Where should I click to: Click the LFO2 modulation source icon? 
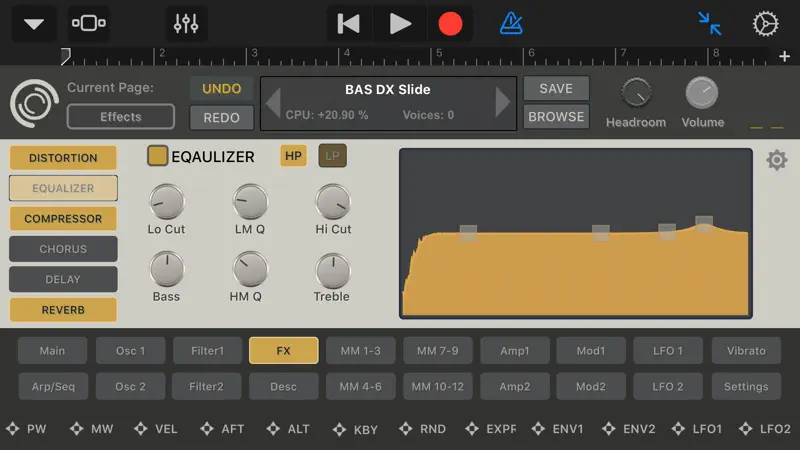pos(745,429)
